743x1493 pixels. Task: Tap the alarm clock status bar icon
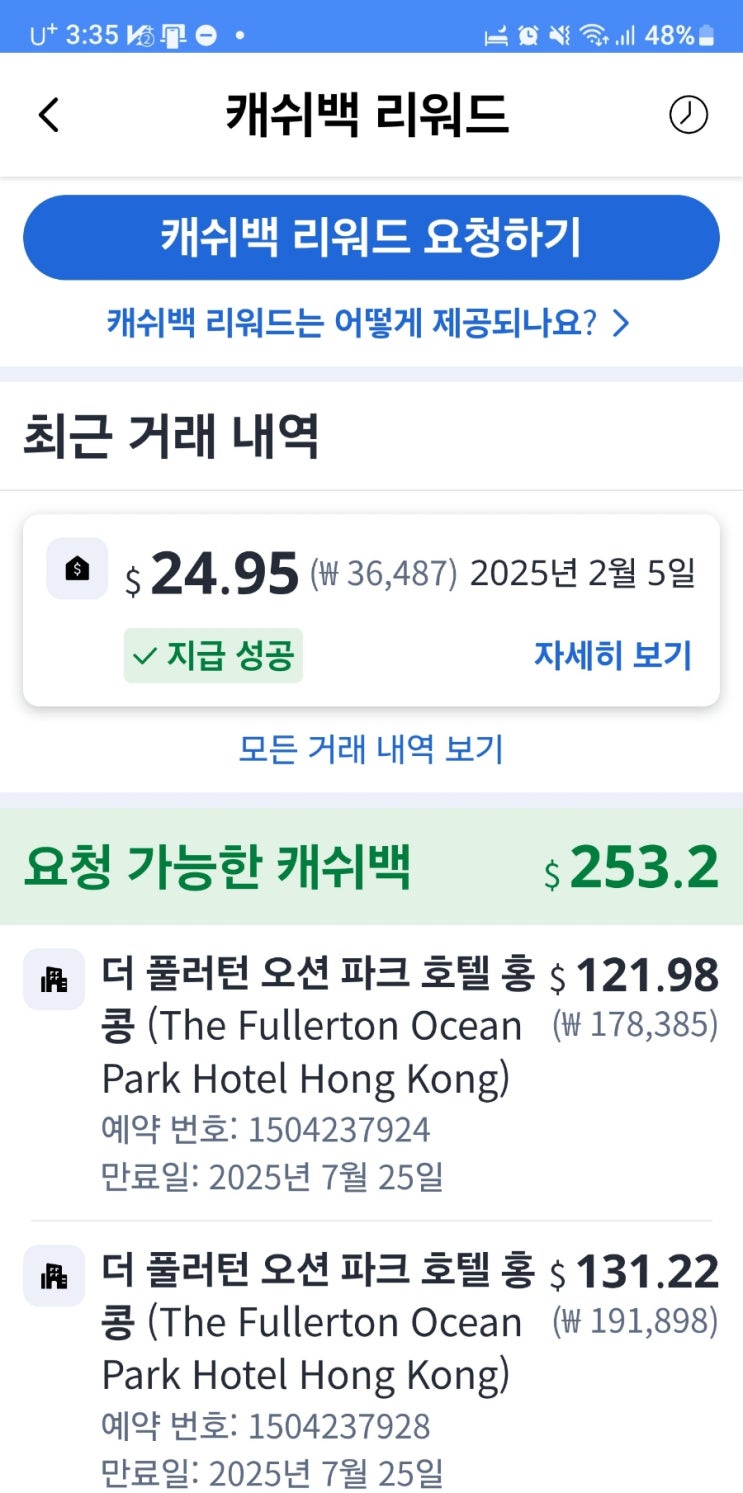tap(528, 36)
